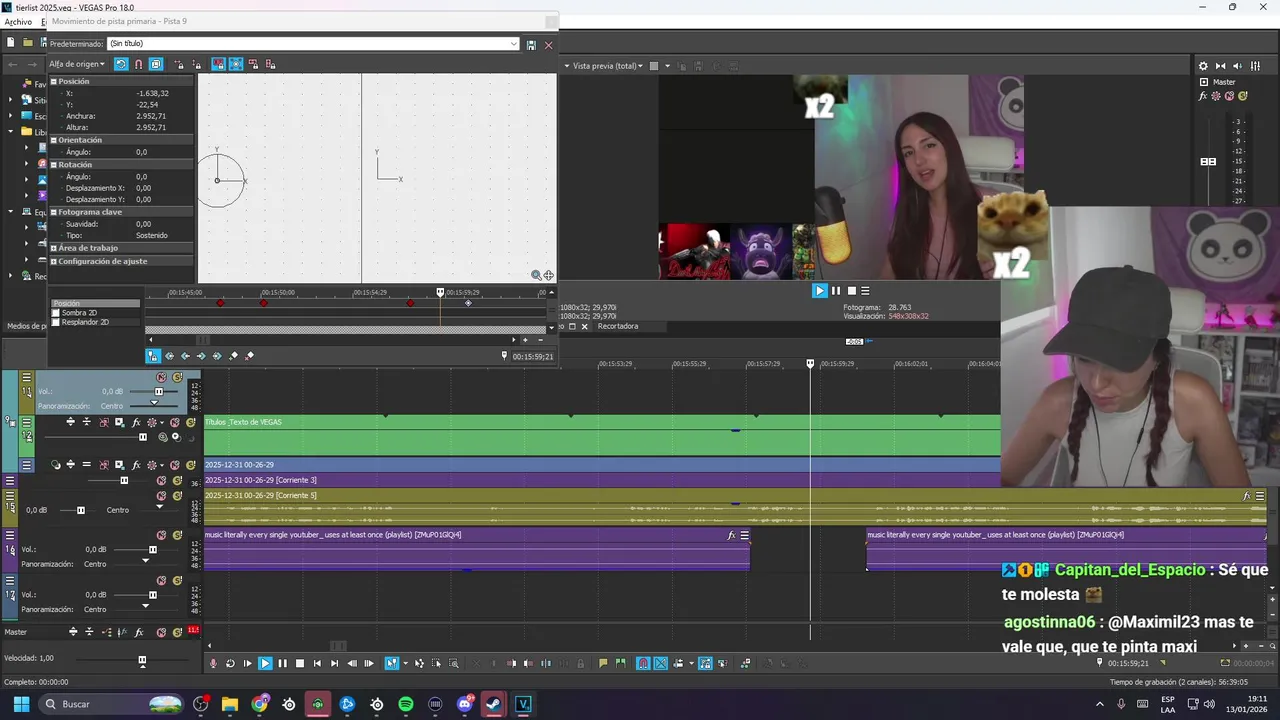This screenshot has height=720, width=1280.
Task: Select the Zoom Edit tool in timeline toolbar
Action: click(x=453, y=663)
